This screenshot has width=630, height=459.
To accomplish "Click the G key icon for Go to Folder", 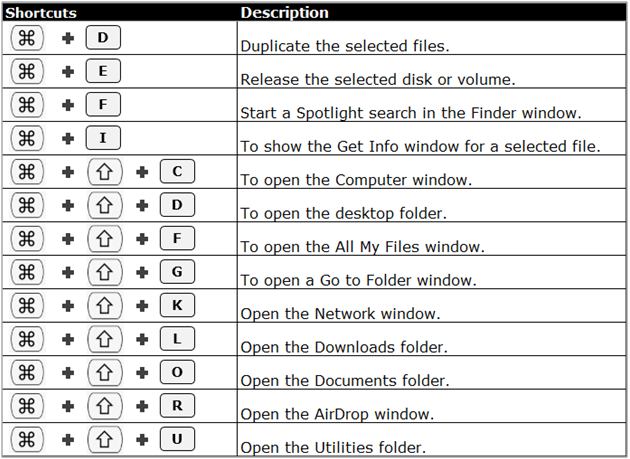I will 177,272.
